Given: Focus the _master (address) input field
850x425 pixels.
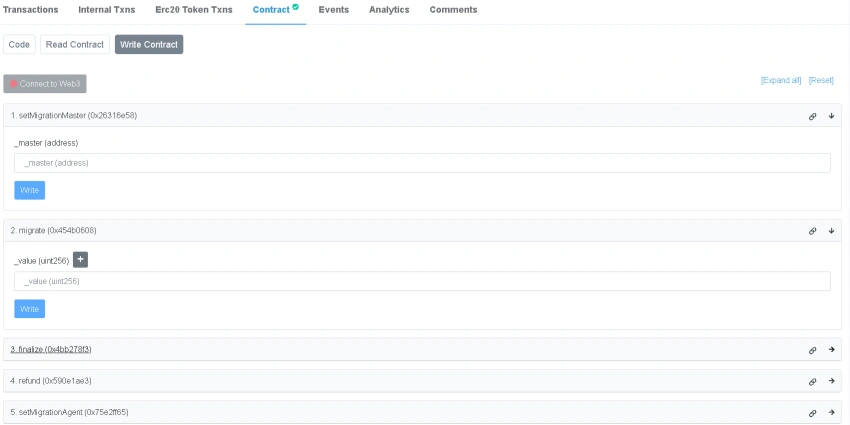Looking at the screenshot, I should [422, 163].
